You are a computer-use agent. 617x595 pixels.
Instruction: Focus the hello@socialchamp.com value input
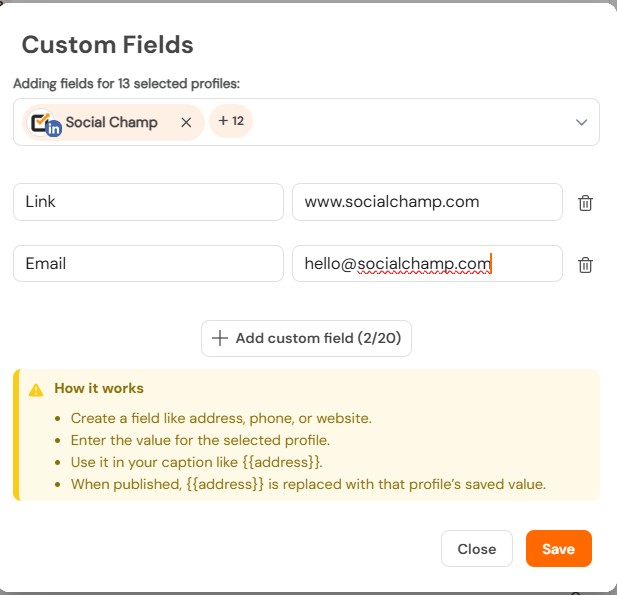pos(427,264)
